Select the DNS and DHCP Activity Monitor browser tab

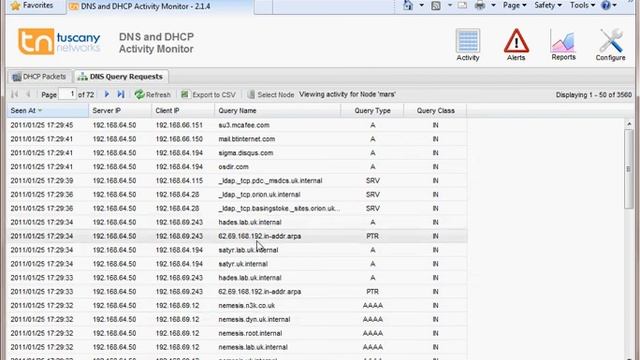pyautogui.click(x=159, y=7)
